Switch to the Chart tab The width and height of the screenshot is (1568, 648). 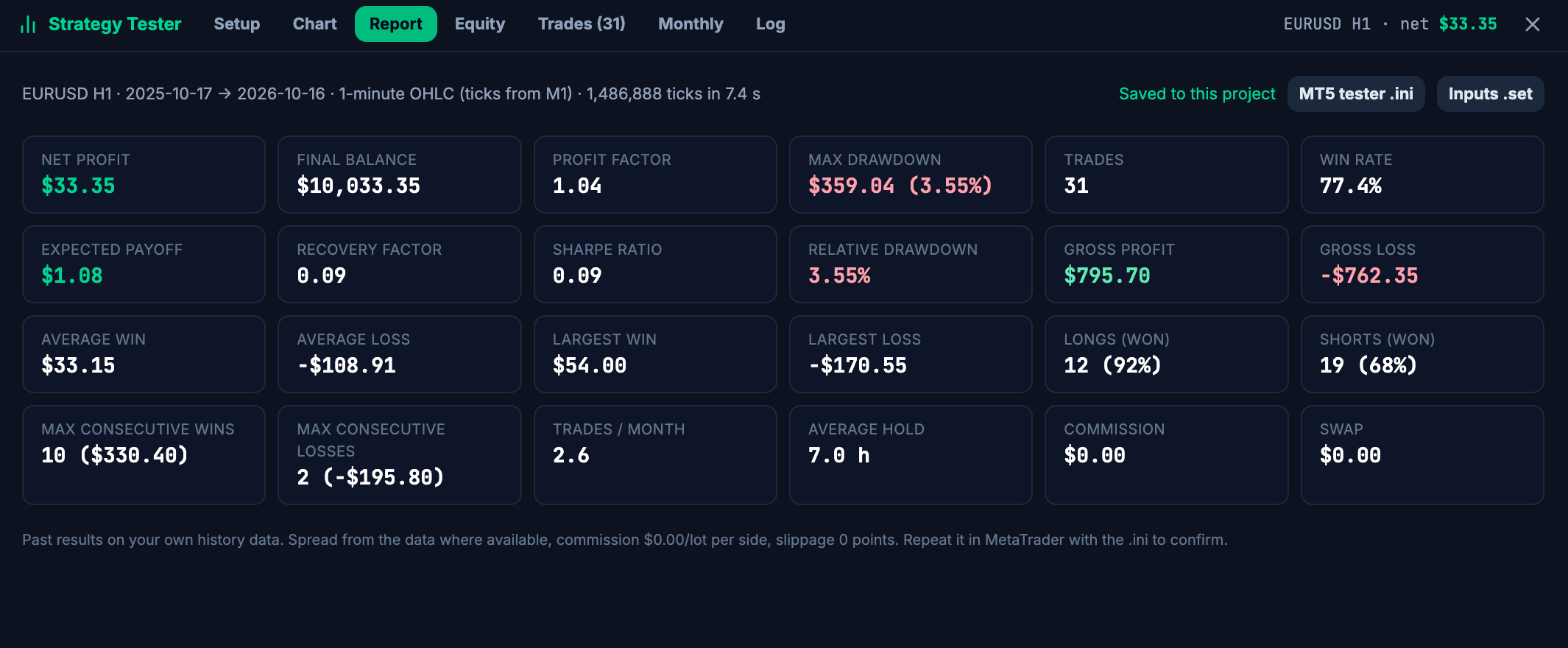point(315,24)
